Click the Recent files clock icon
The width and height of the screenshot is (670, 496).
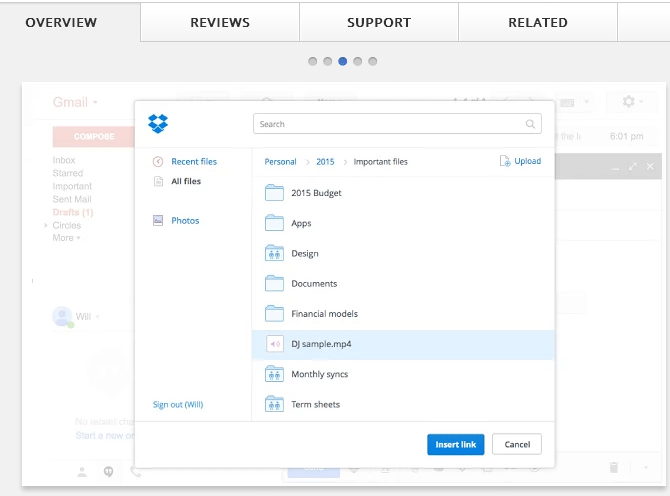[x=158, y=161]
